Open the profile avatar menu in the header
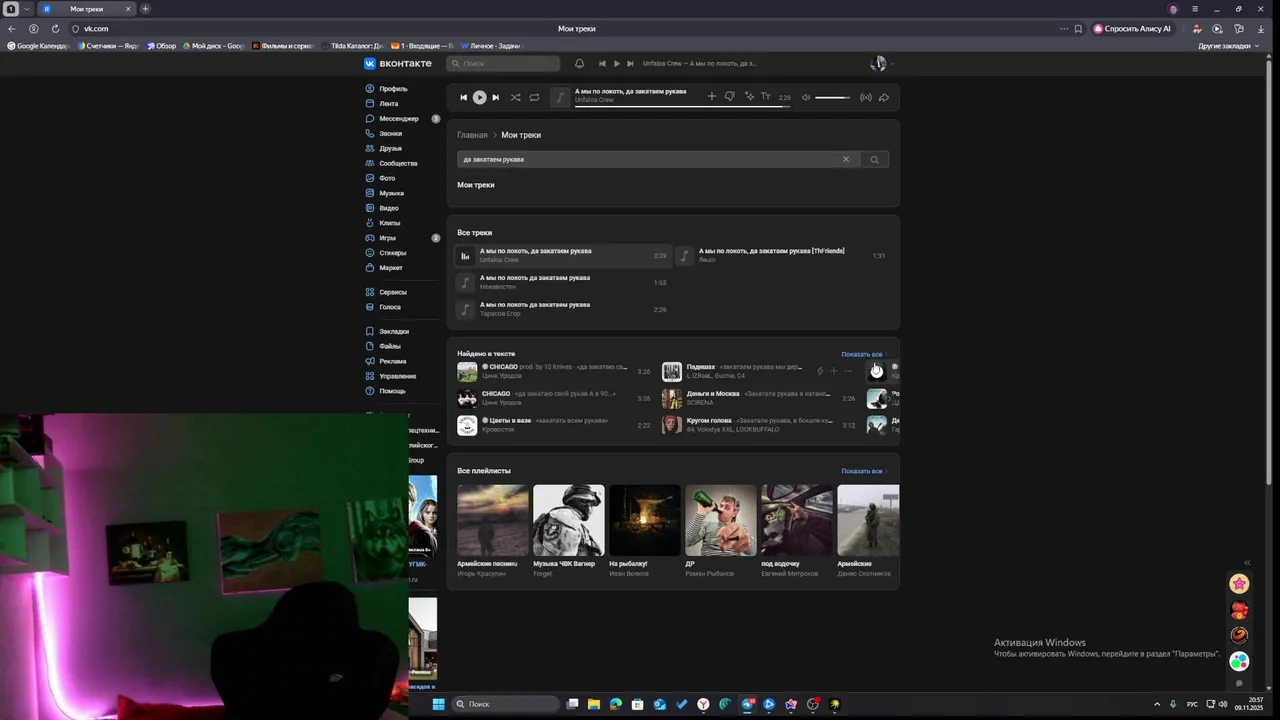The height and width of the screenshot is (720, 1280). click(x=879, y=63)
